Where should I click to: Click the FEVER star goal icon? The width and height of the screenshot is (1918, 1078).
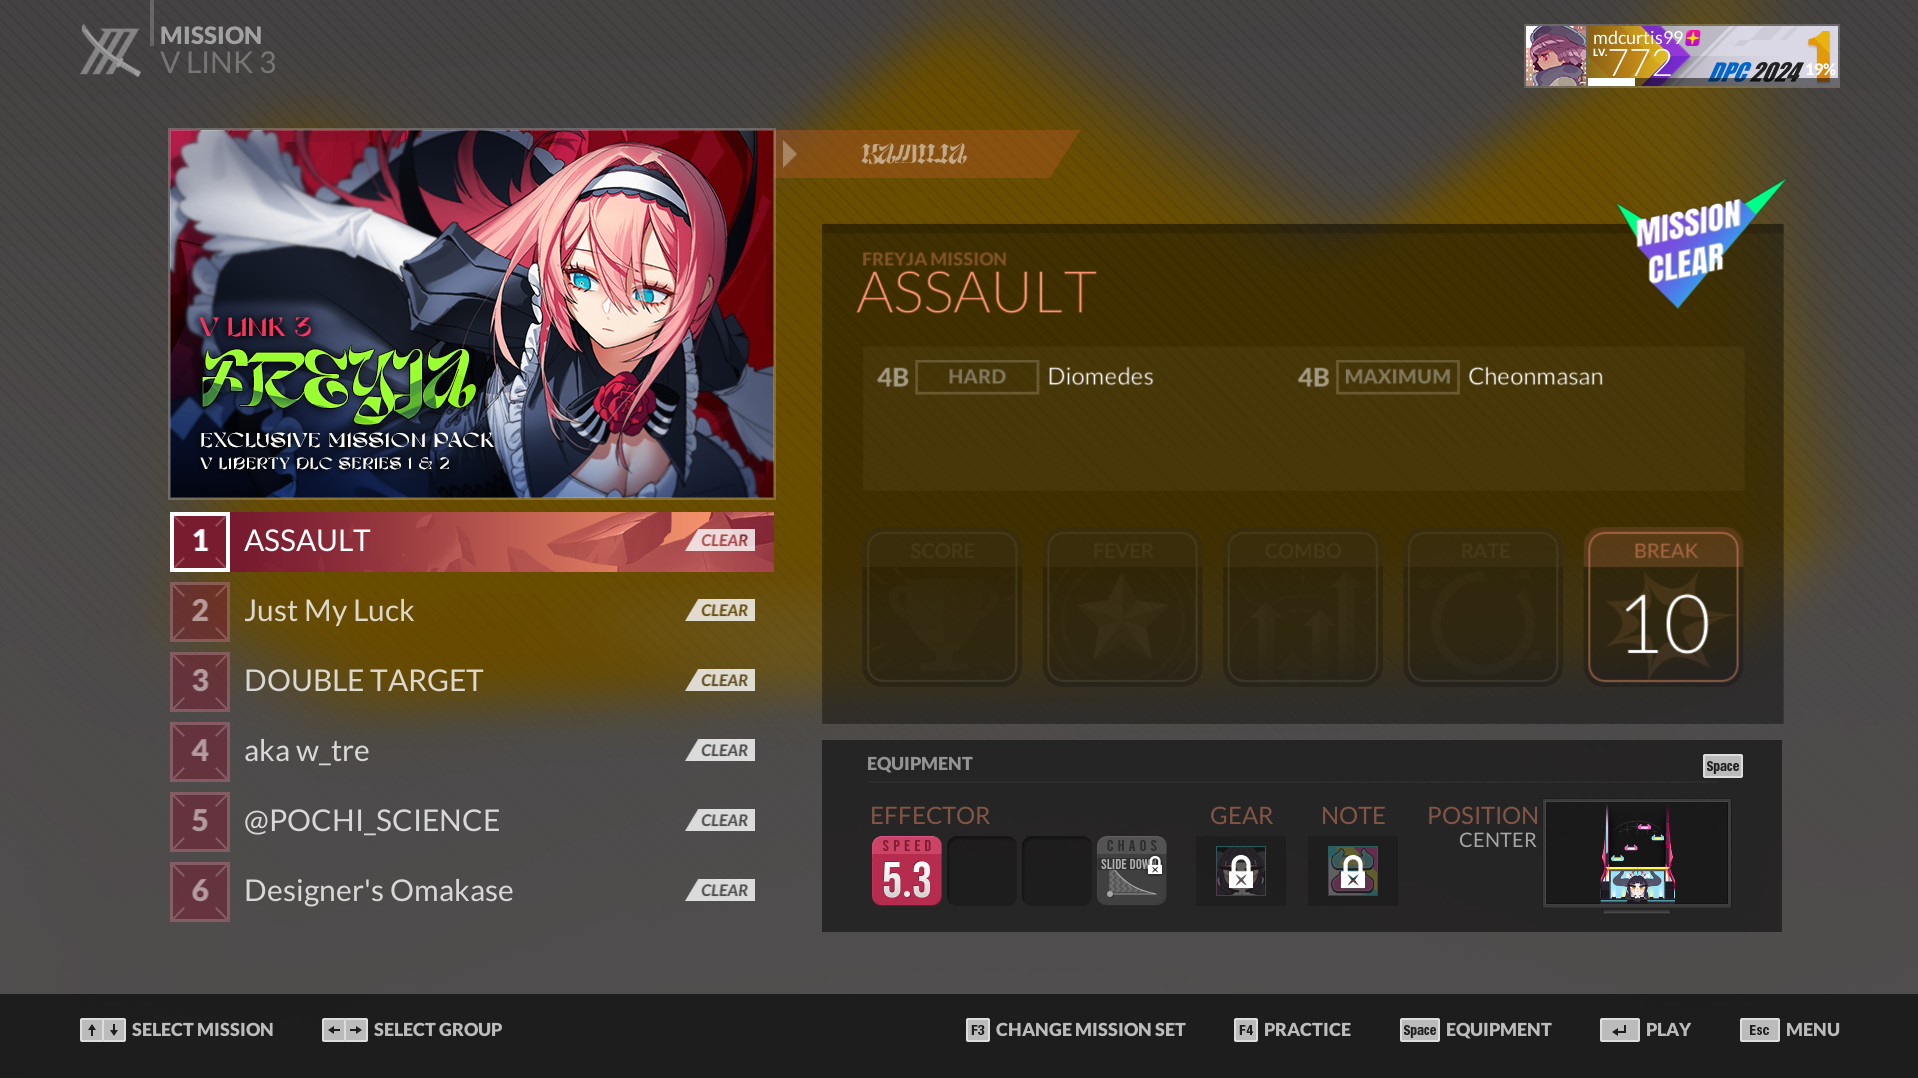[x=1122, y=607]
